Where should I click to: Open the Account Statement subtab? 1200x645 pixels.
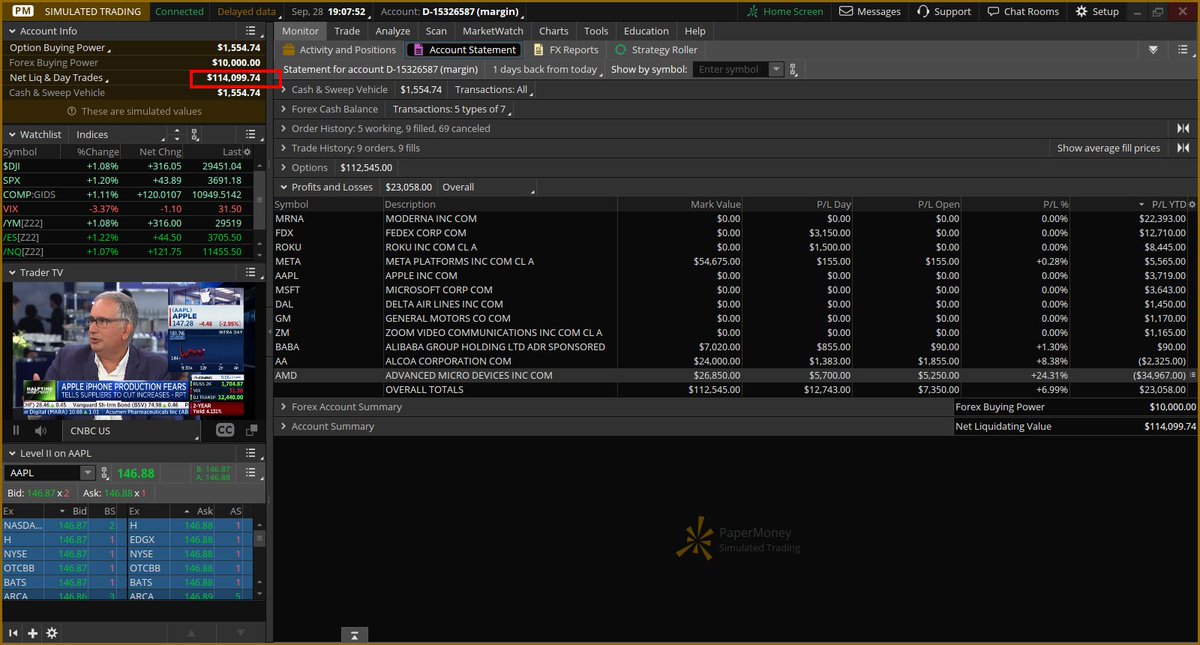(464, 49)
